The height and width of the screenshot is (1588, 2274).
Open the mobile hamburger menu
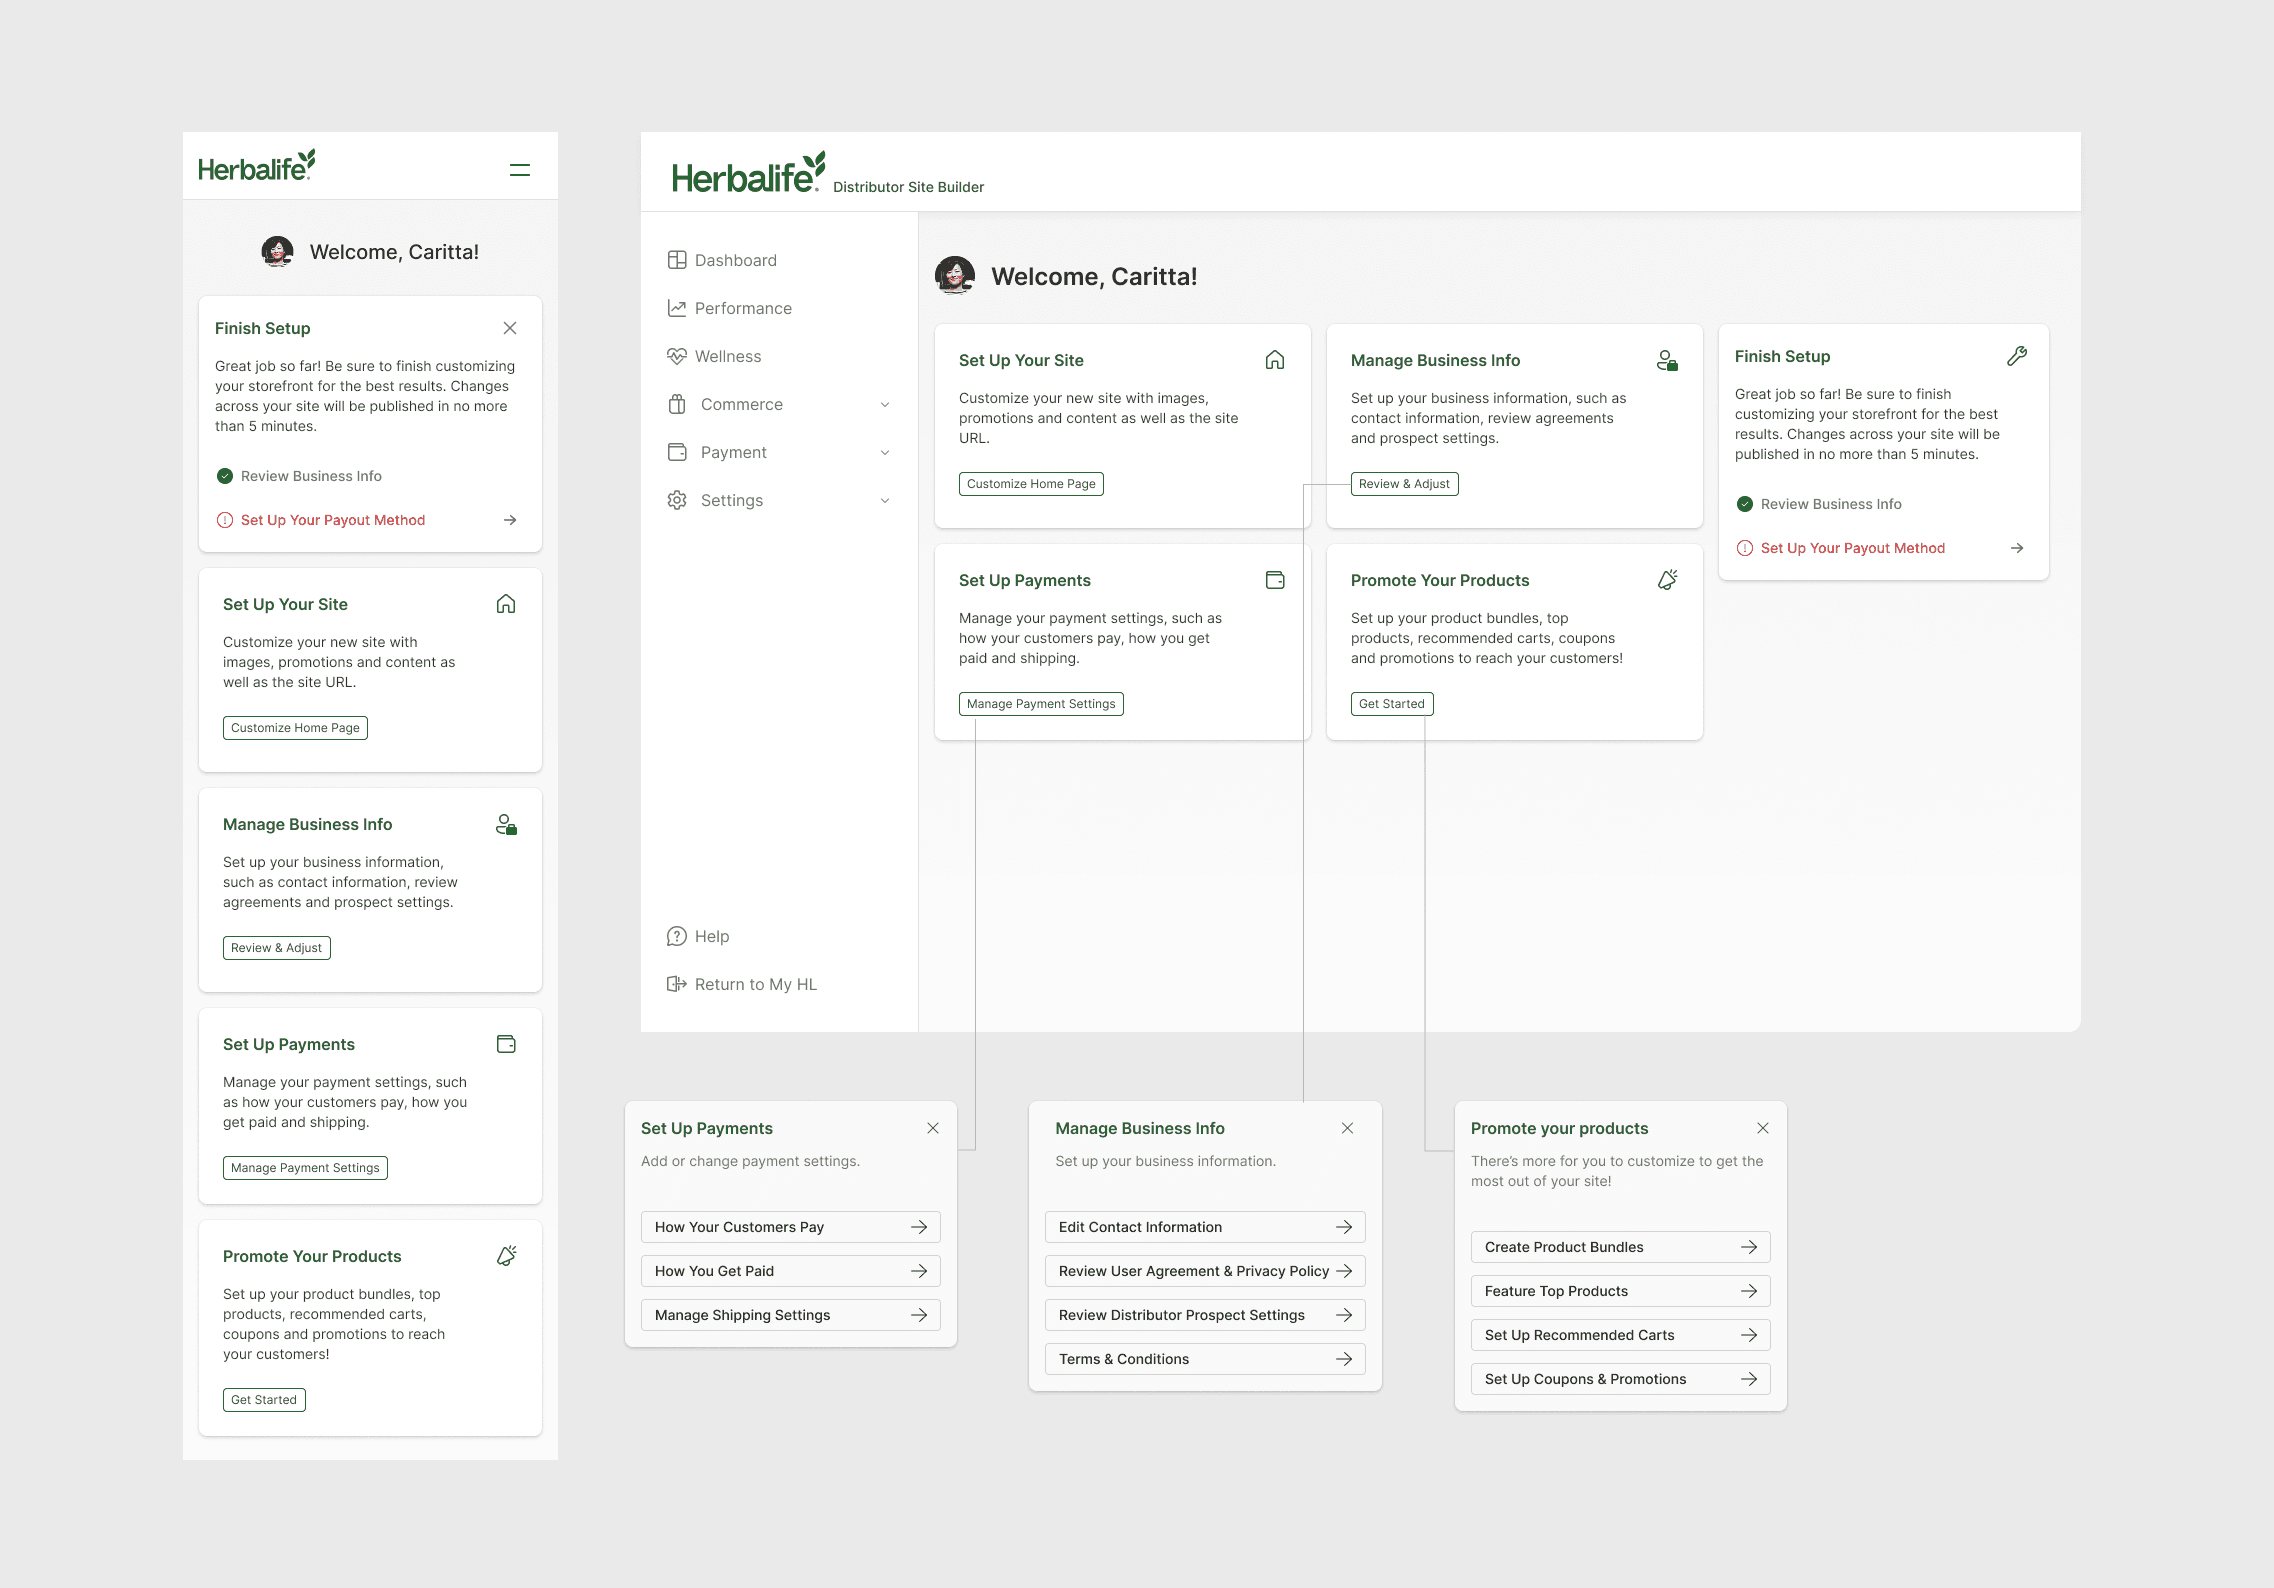click(x=520, y=170)
